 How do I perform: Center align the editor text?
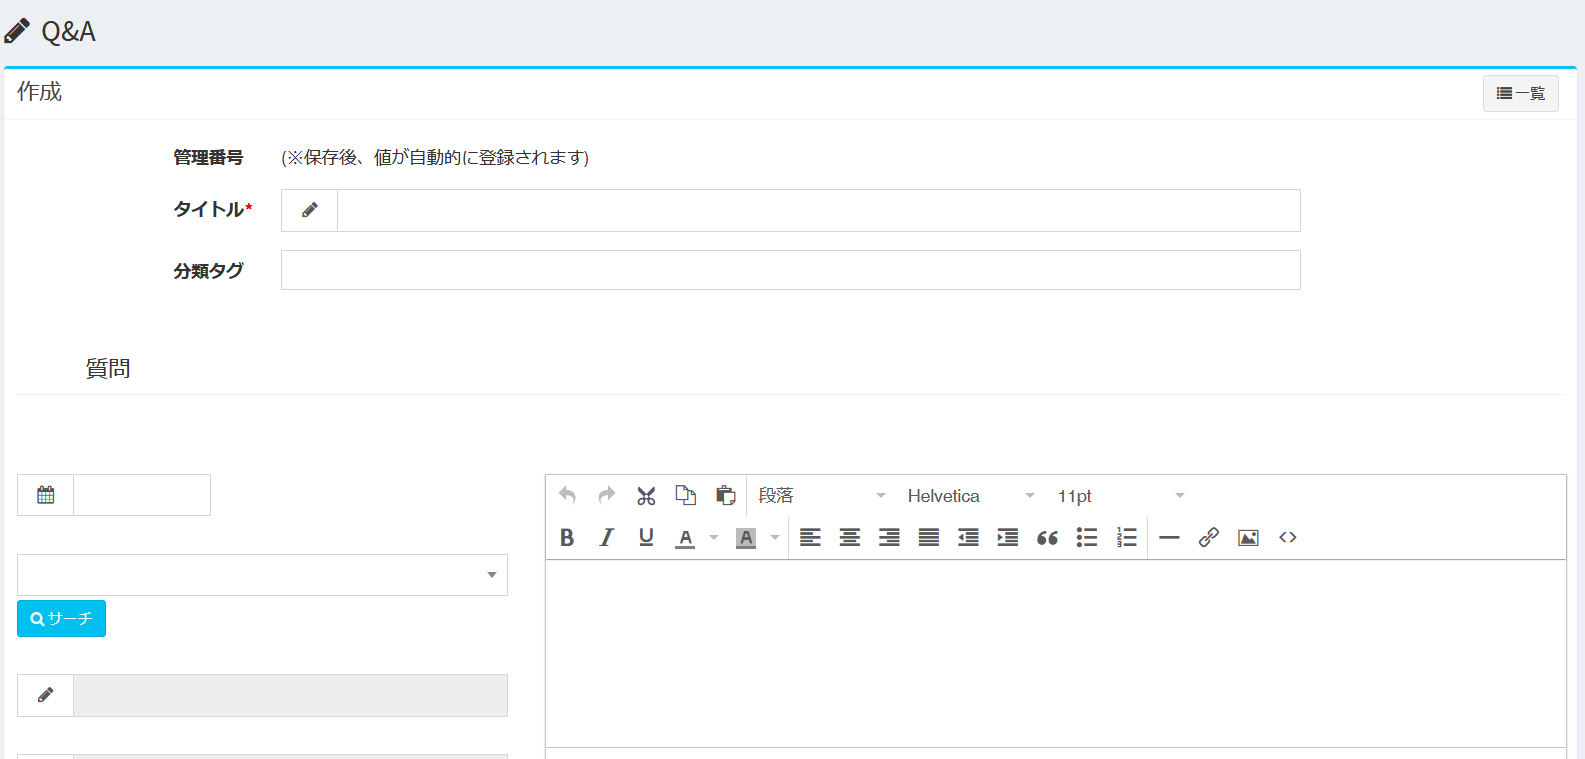[x=850, y=538]
